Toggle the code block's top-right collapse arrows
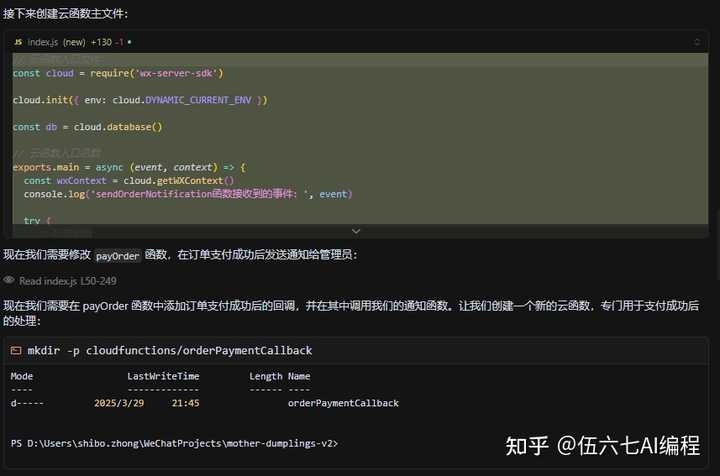 tap(697, 42)
